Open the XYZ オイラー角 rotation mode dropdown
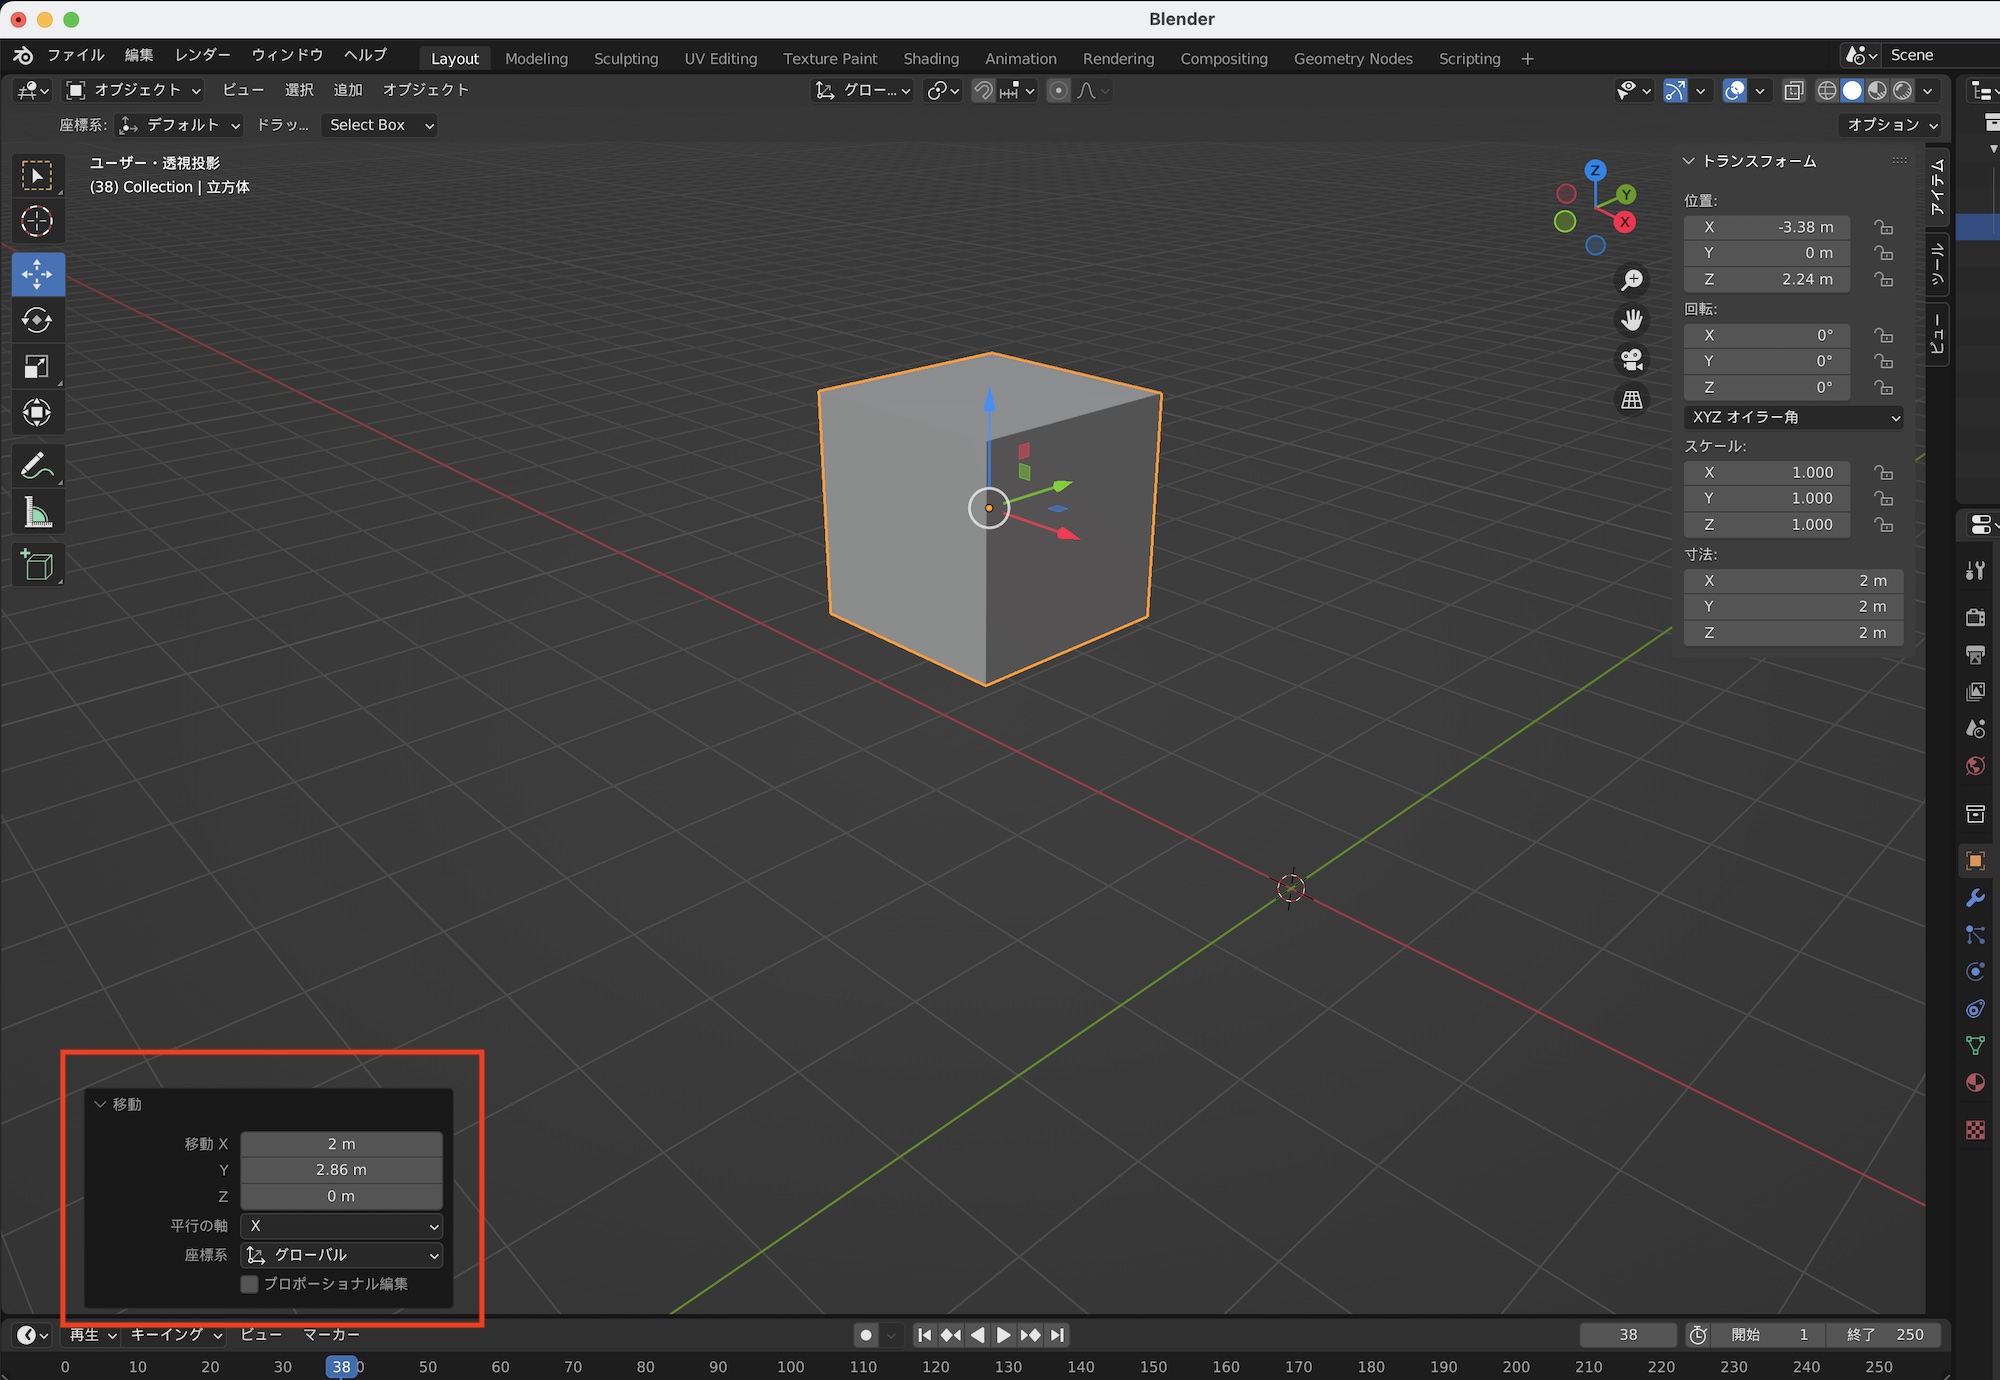 [1794, 417]
